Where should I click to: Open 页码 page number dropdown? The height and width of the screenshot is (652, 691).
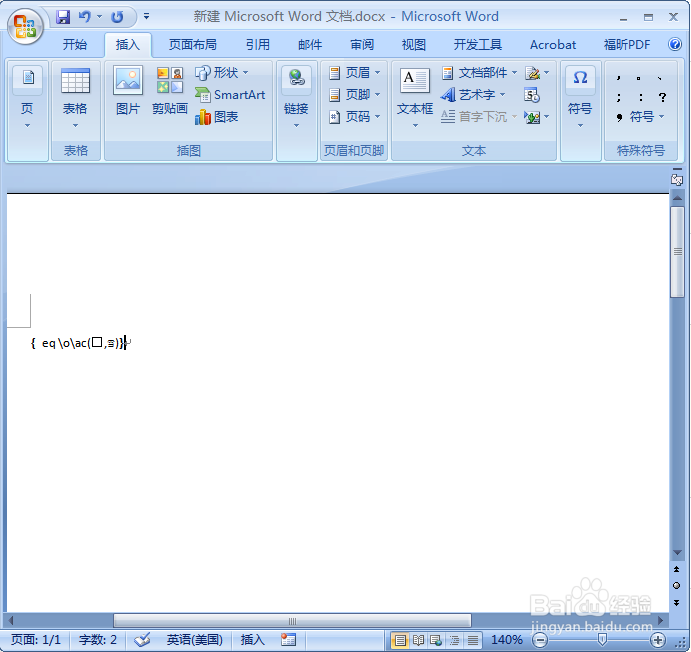click(x=354, y=116)
